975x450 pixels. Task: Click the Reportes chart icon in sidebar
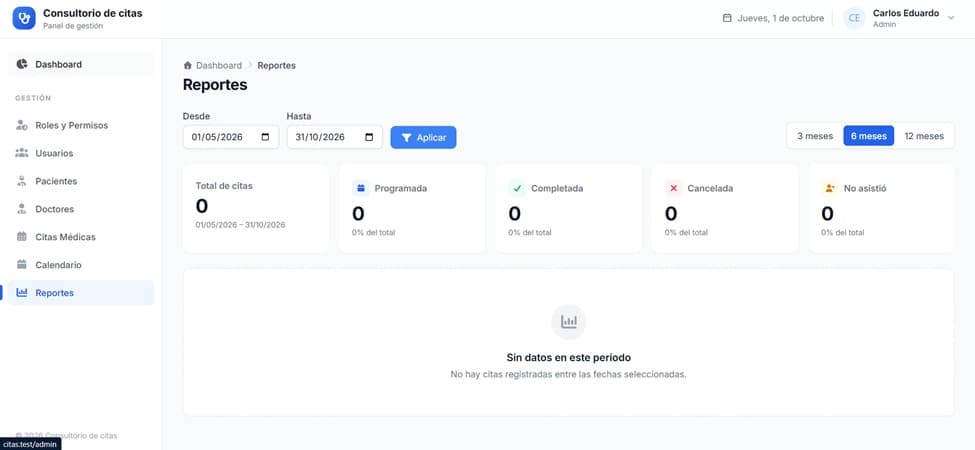pyautogui.click(x=22, y=293)
